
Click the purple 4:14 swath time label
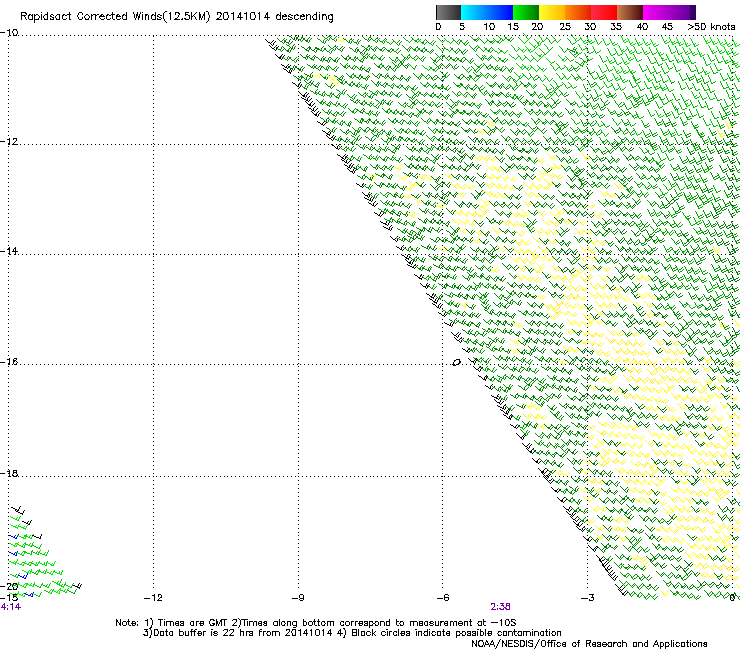tap(10, 607)
